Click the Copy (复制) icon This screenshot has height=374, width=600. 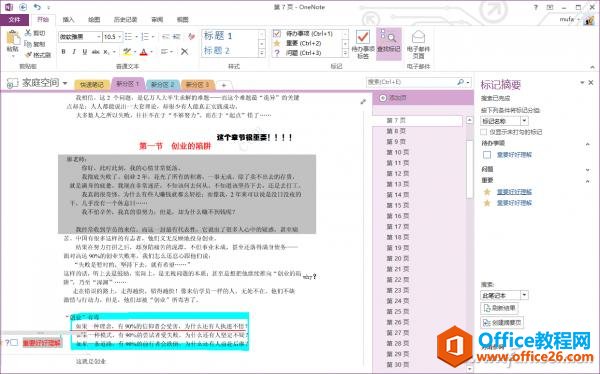(x=28, y=44)
